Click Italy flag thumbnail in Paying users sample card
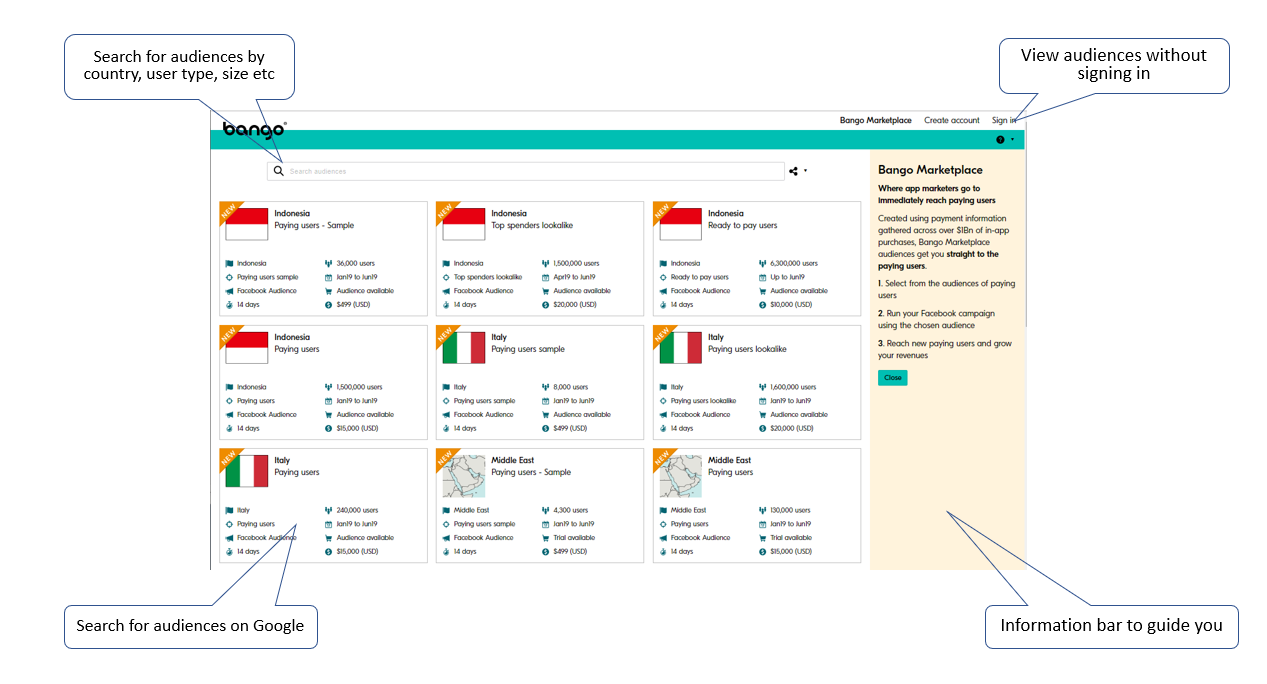The width and height of the screenshot is (1267, 684). tap(464, 348)
